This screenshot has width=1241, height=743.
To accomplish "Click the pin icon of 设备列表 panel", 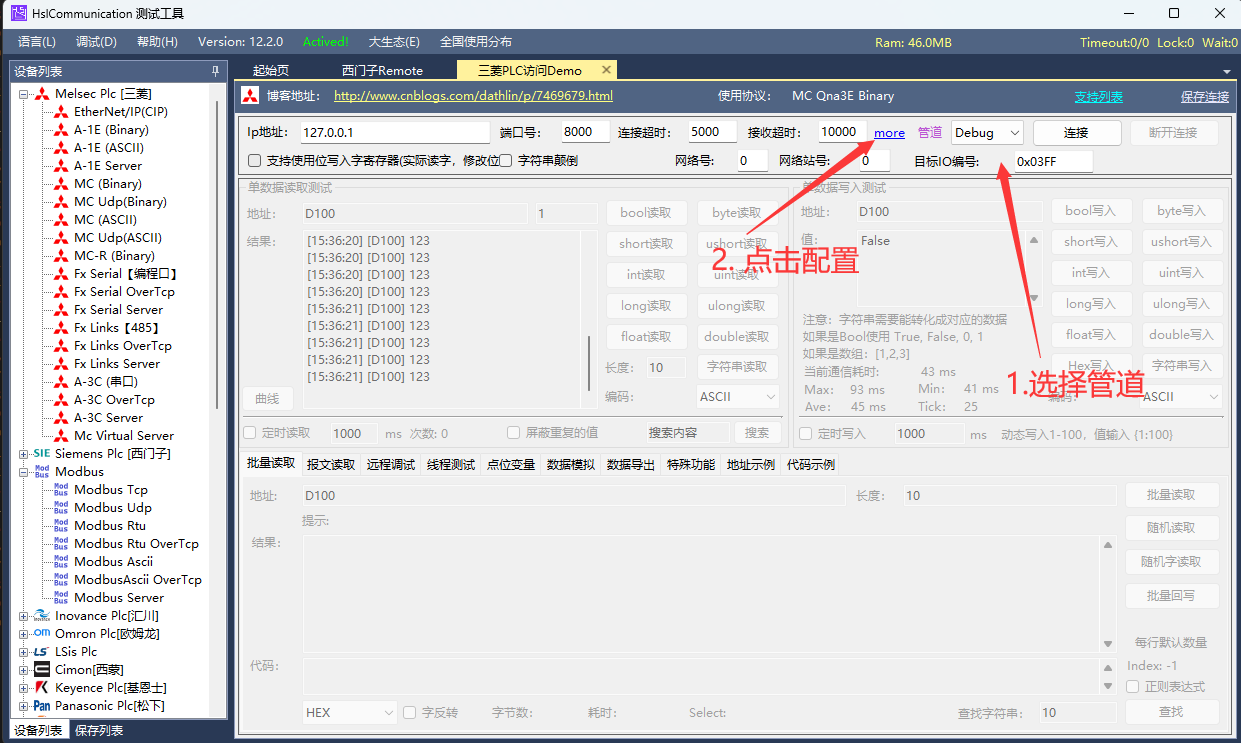I will coord(215,71).
